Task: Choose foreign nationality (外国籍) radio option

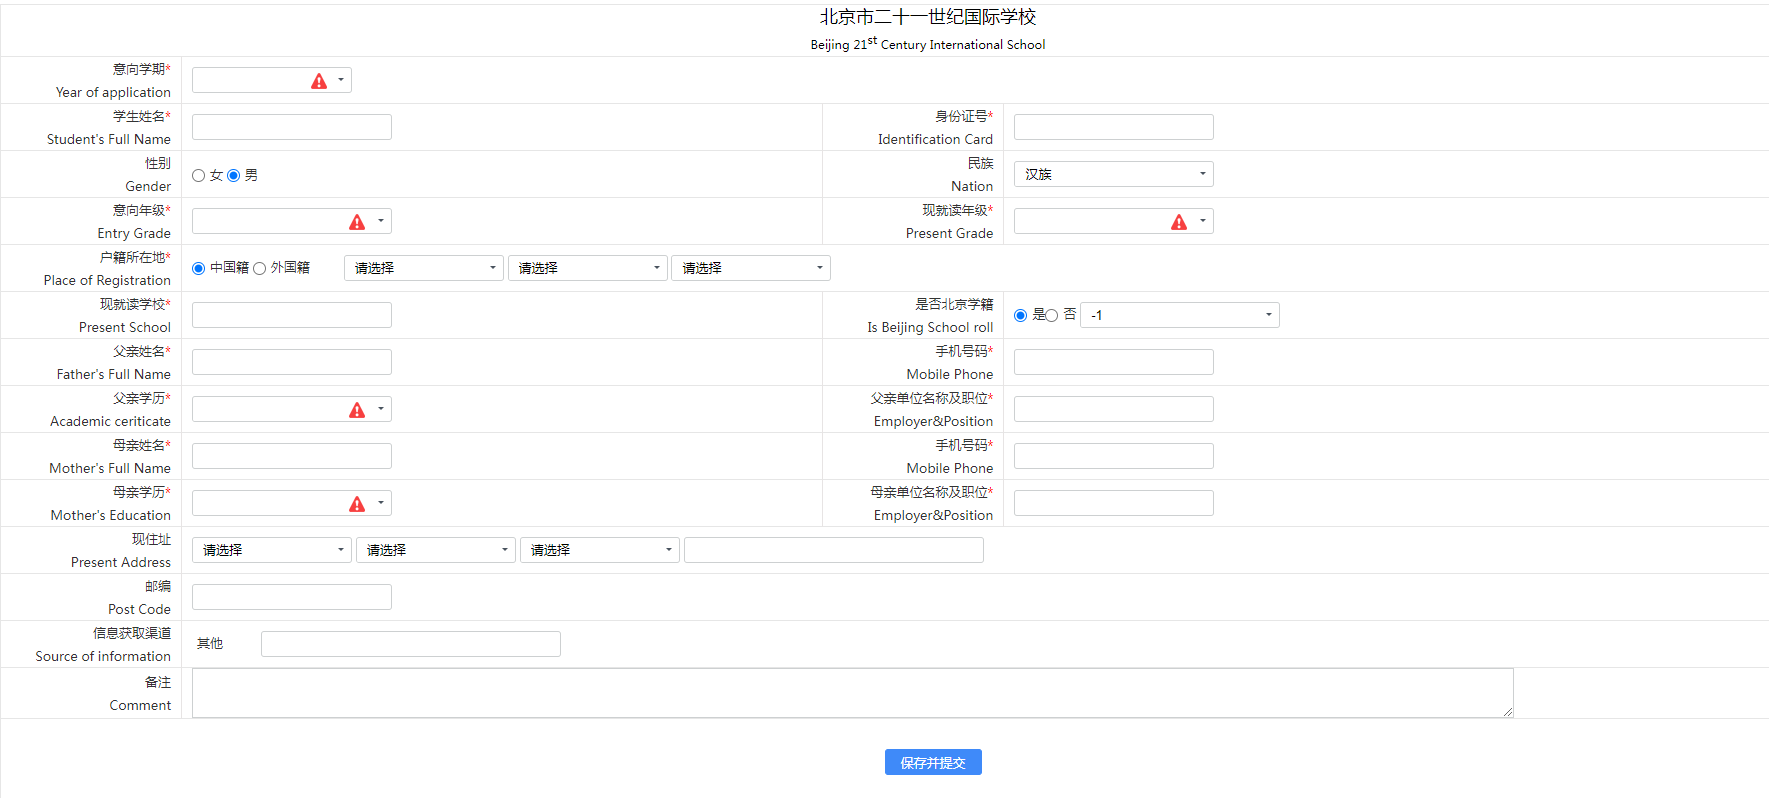Action: (260, 269)
